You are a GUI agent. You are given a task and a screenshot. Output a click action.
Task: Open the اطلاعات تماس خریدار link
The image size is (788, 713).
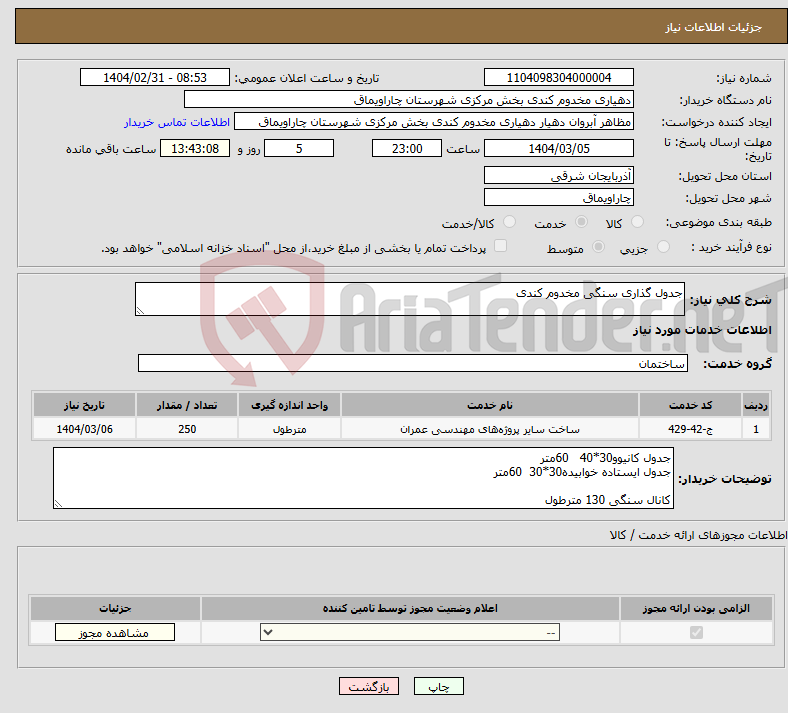coord(177,122)
